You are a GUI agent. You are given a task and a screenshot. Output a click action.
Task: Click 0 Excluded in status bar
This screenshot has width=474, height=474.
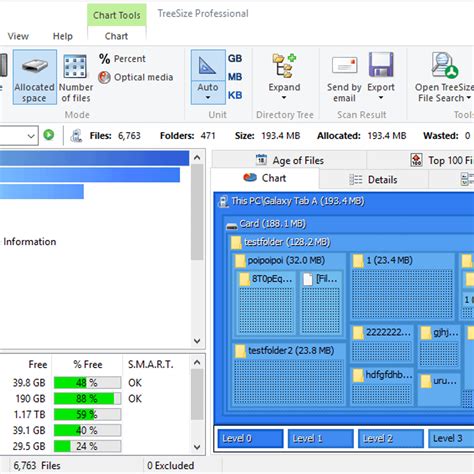[x=171, y=465]
